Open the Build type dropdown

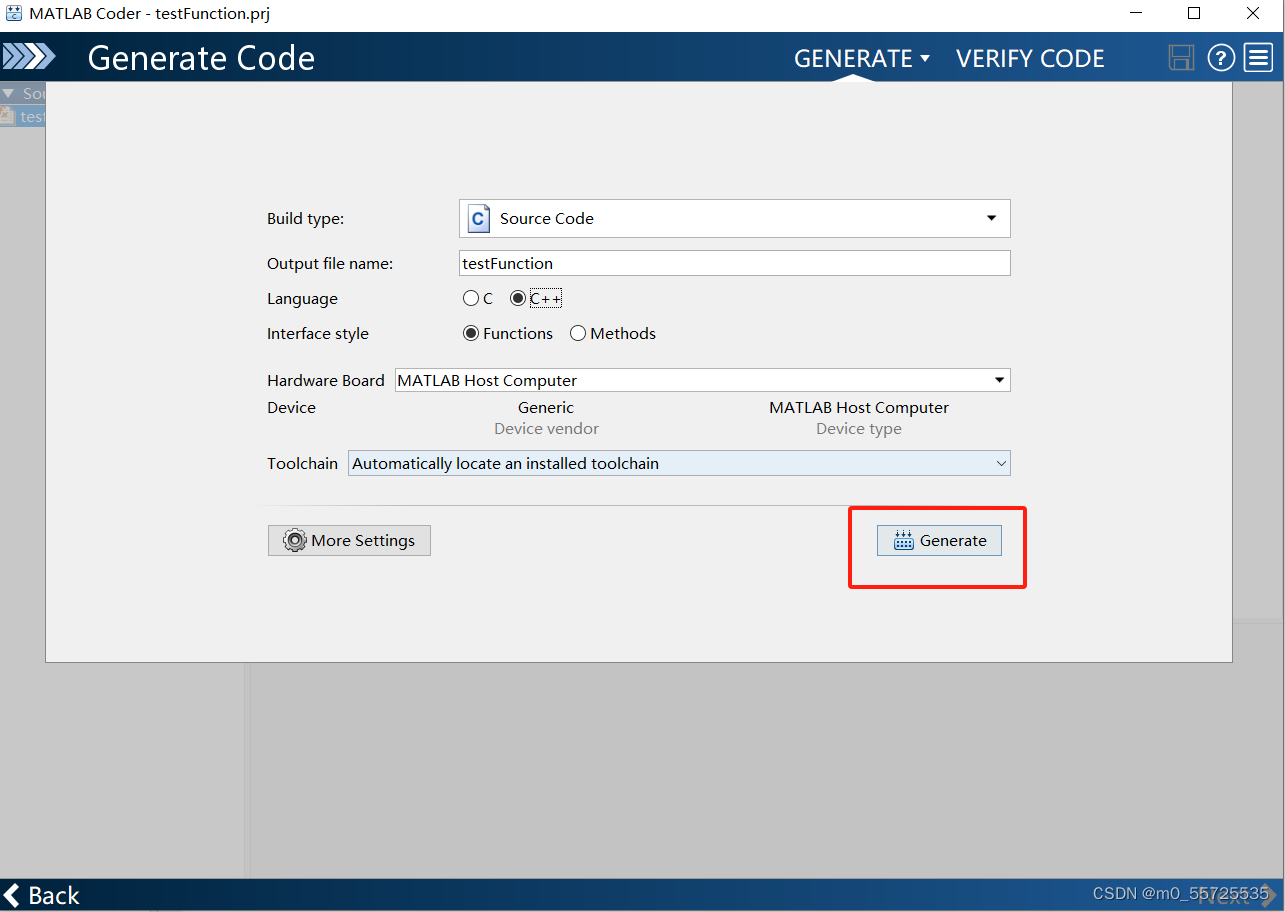(991, 218)
